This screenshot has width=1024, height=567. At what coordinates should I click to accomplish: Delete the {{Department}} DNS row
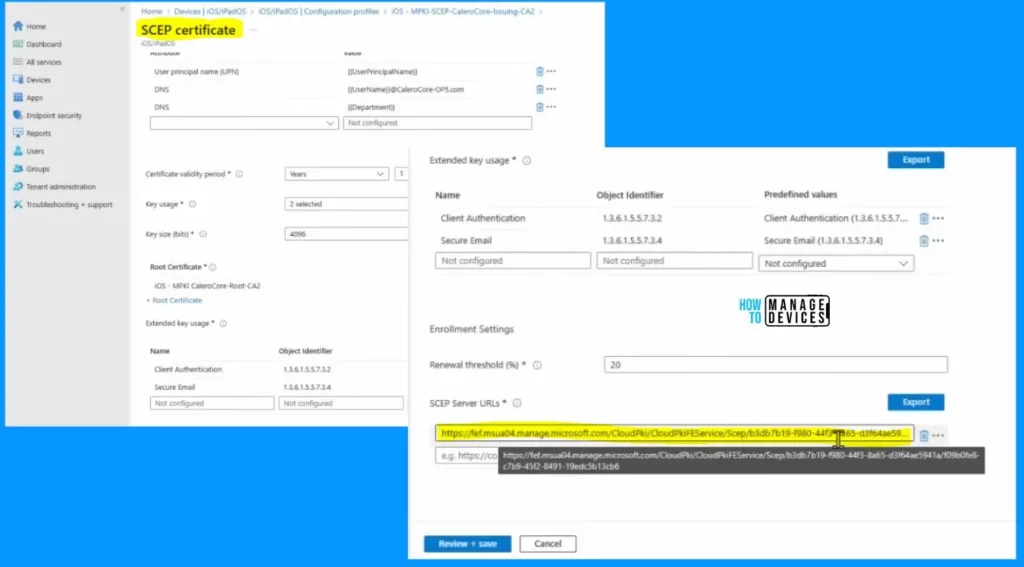coord(539,106)
